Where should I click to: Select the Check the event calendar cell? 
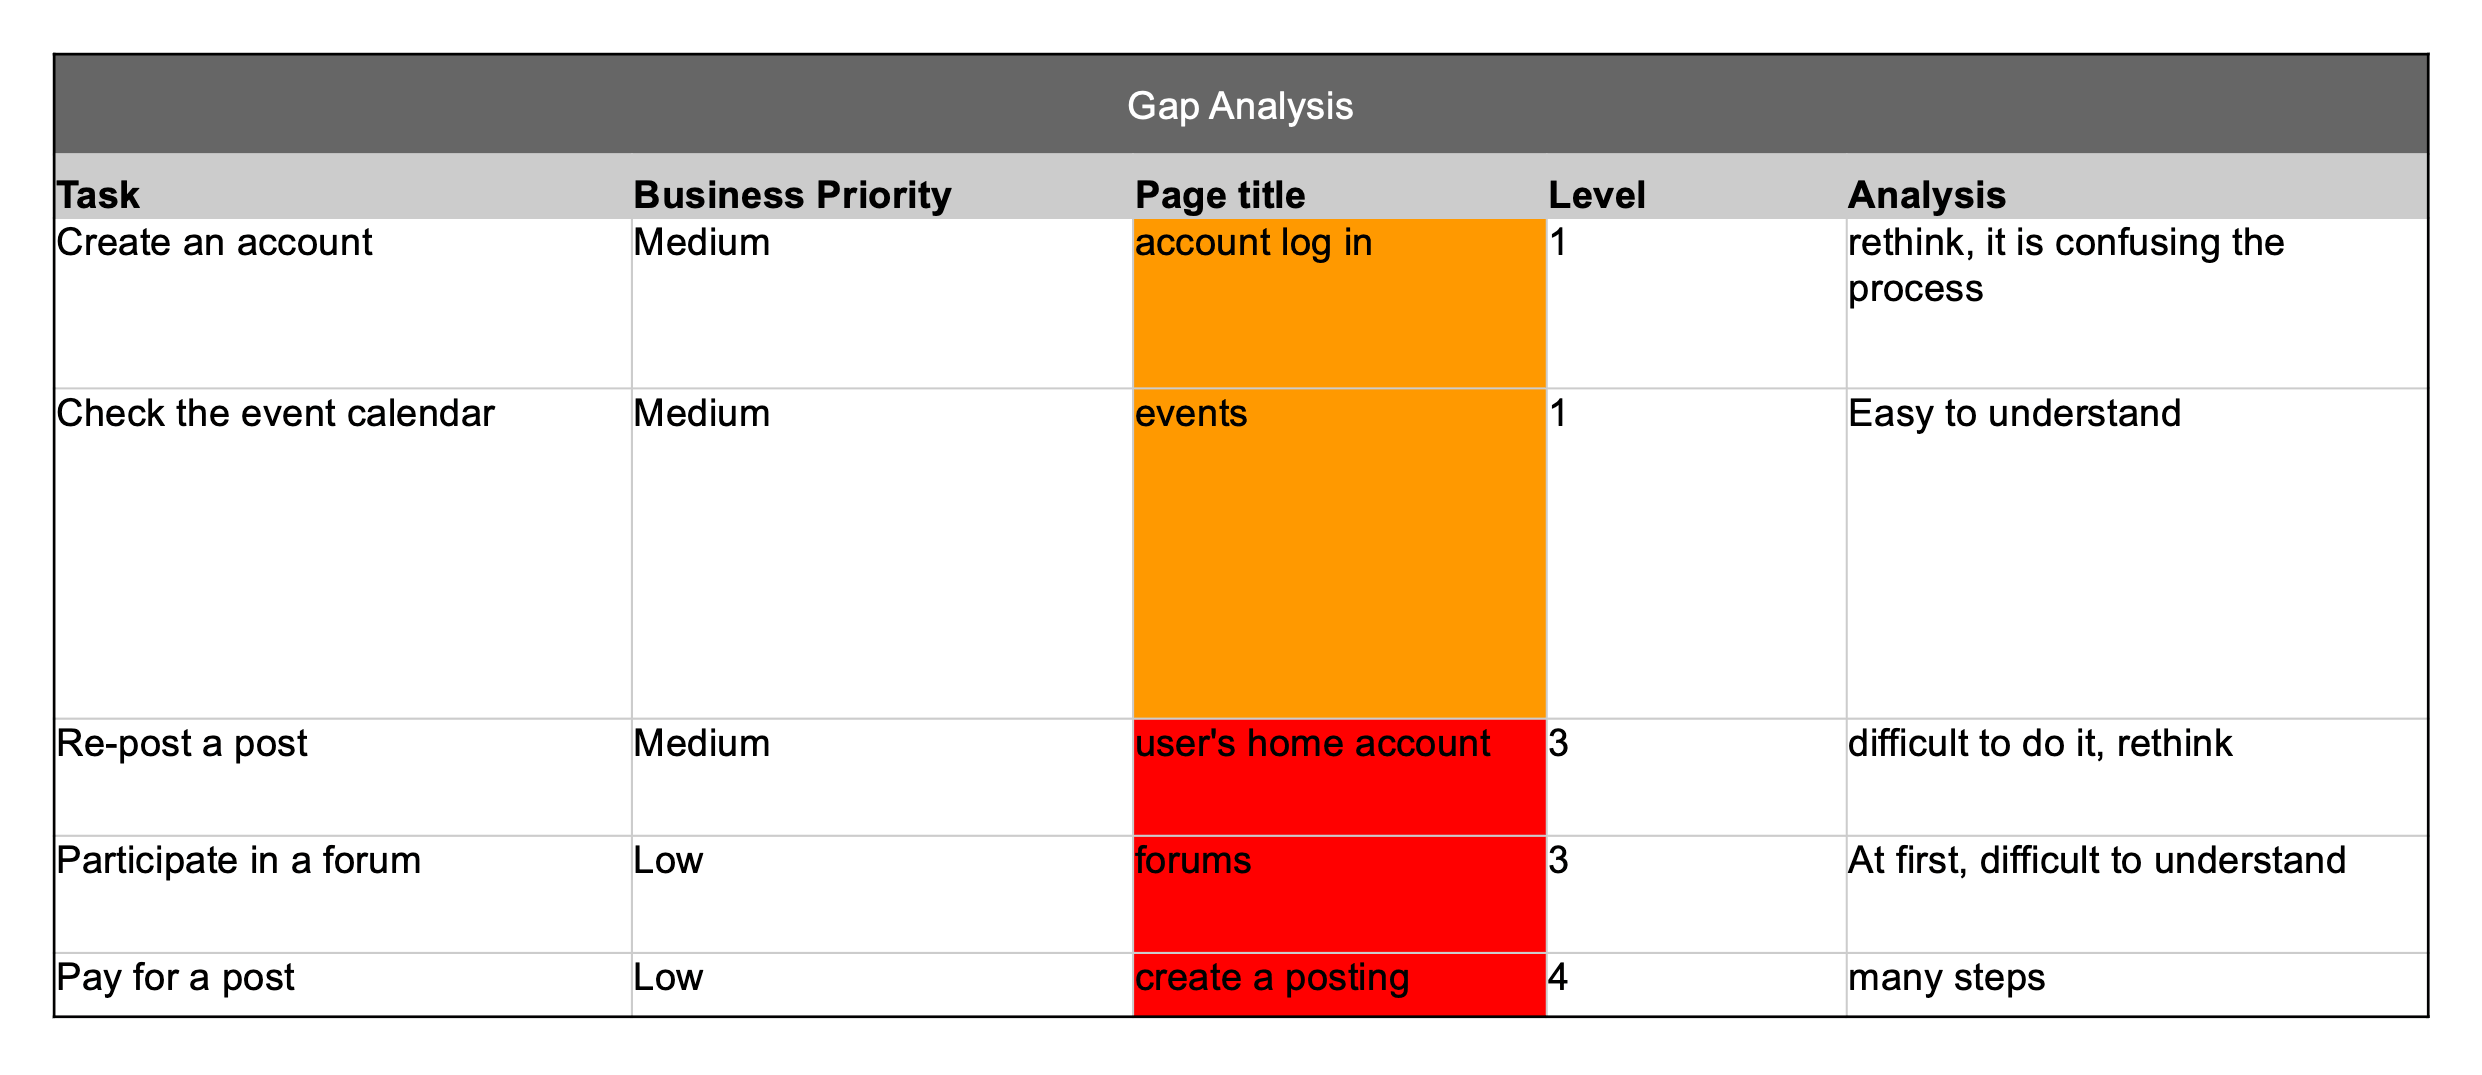(x=275, y=414)
